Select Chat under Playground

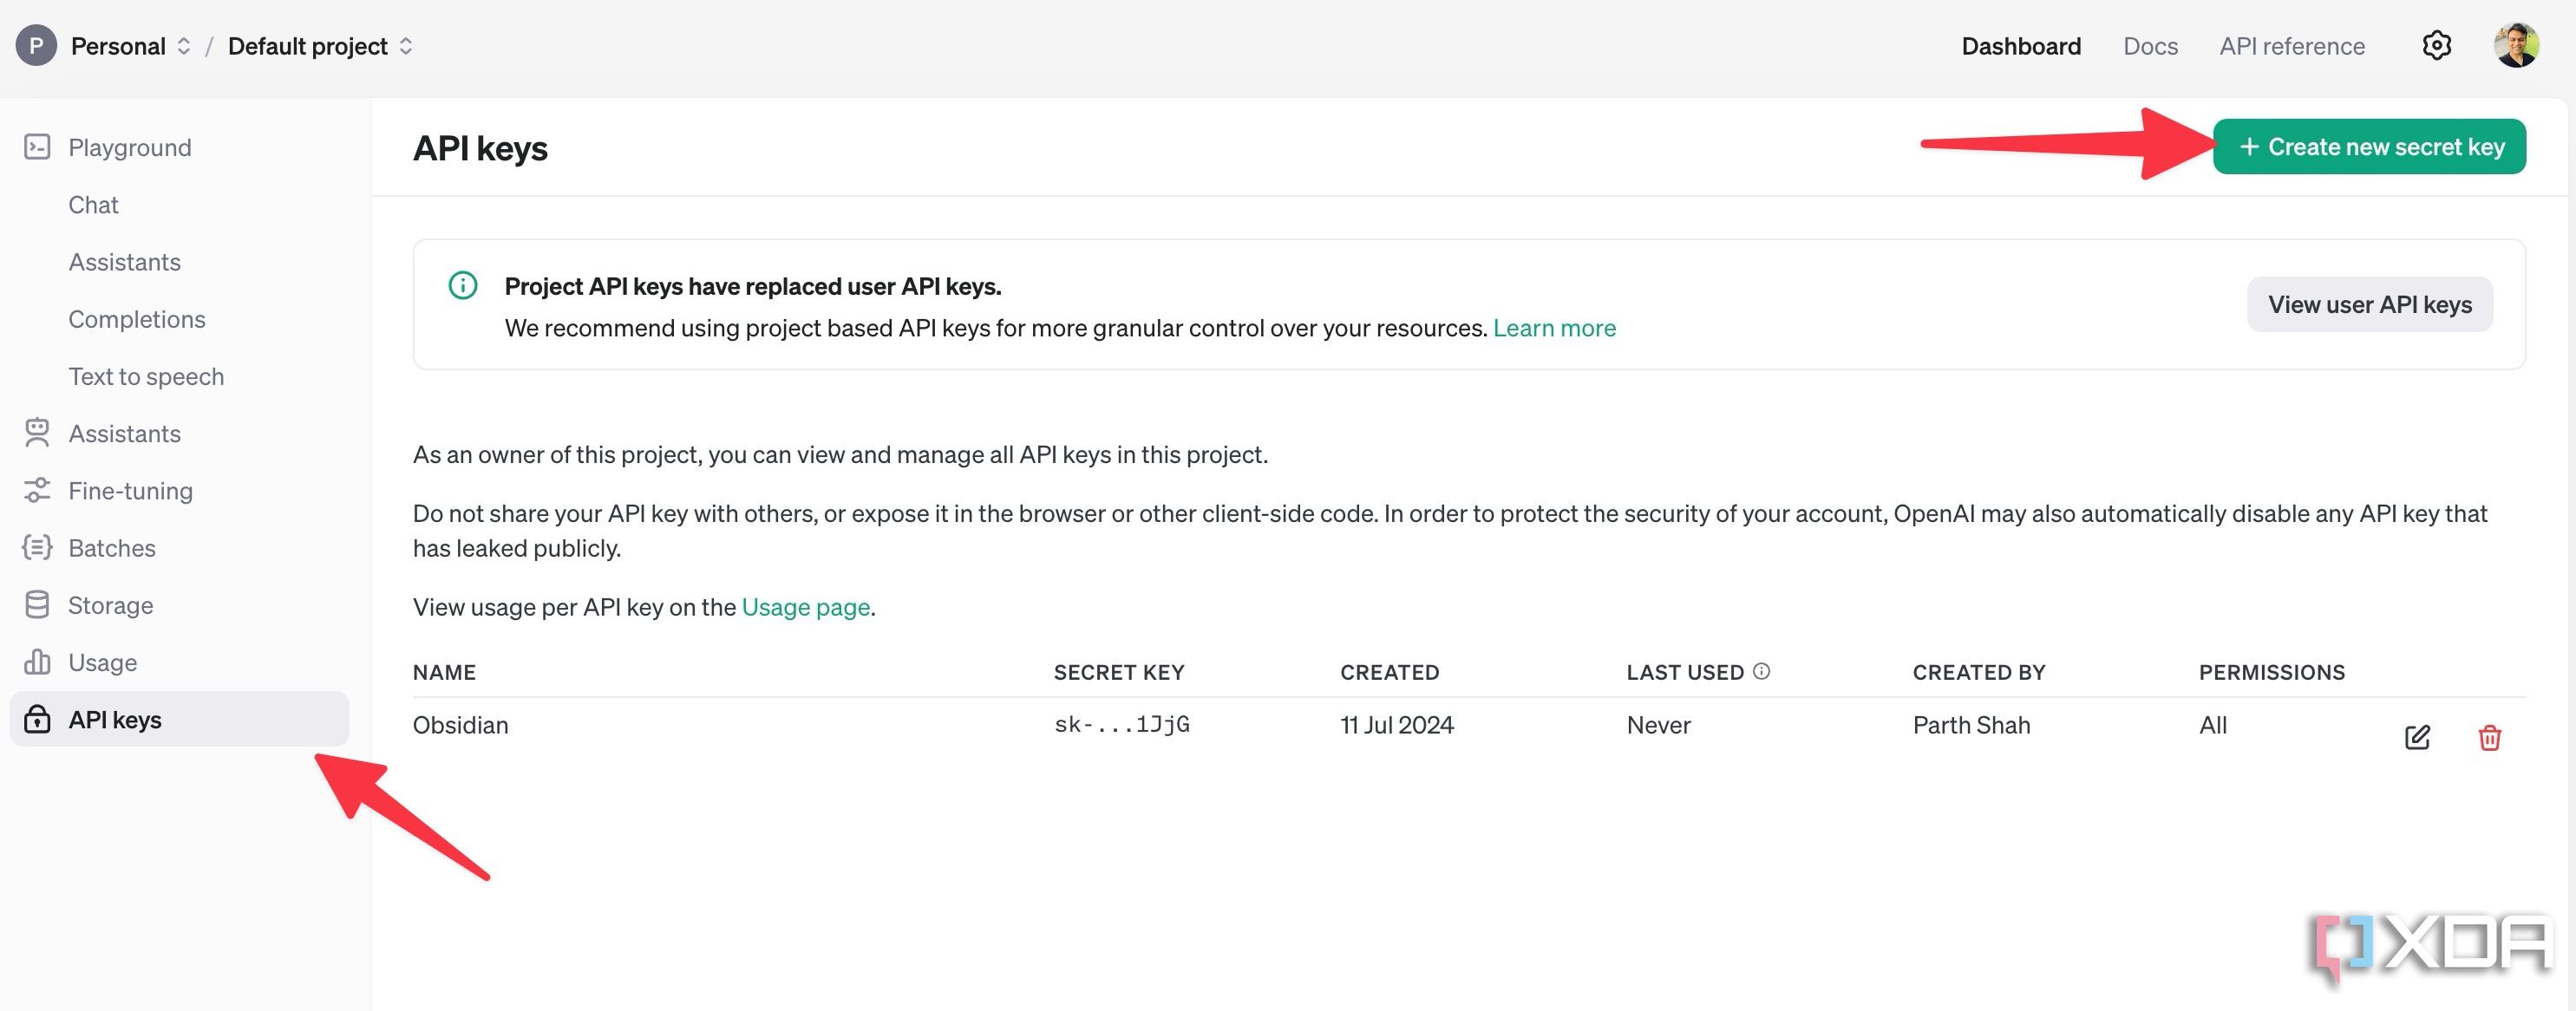pyautogui.click(x=93, y=205)
